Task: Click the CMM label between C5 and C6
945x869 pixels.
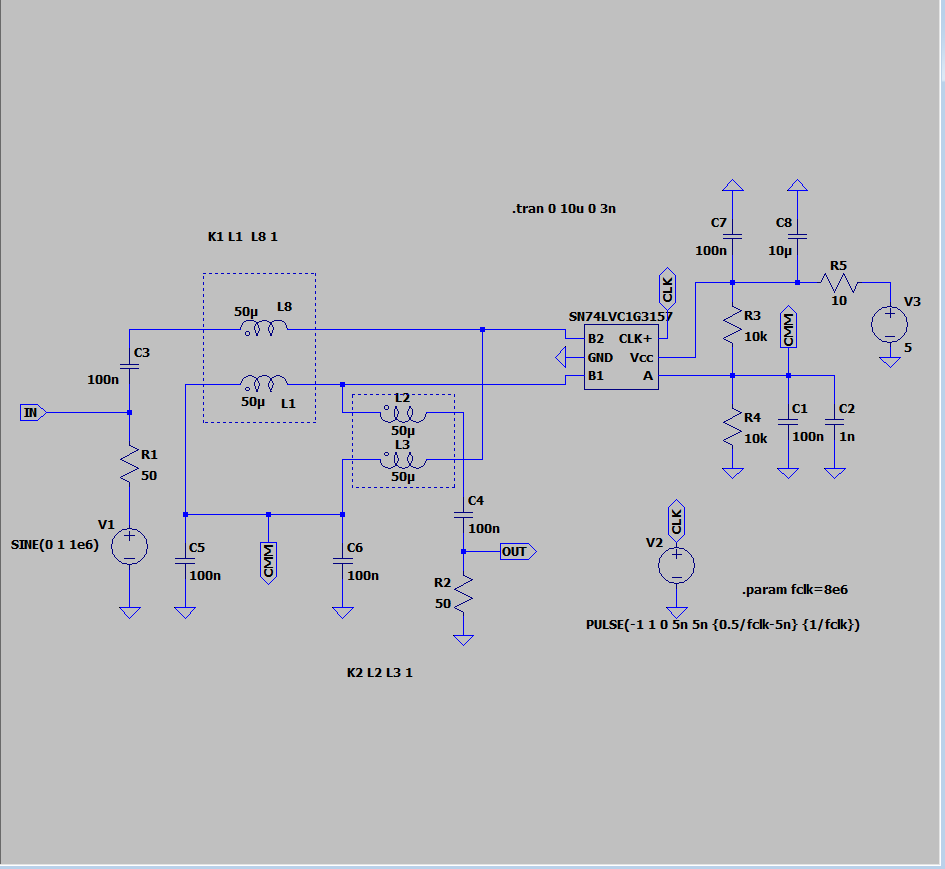Action: (268, 561)
